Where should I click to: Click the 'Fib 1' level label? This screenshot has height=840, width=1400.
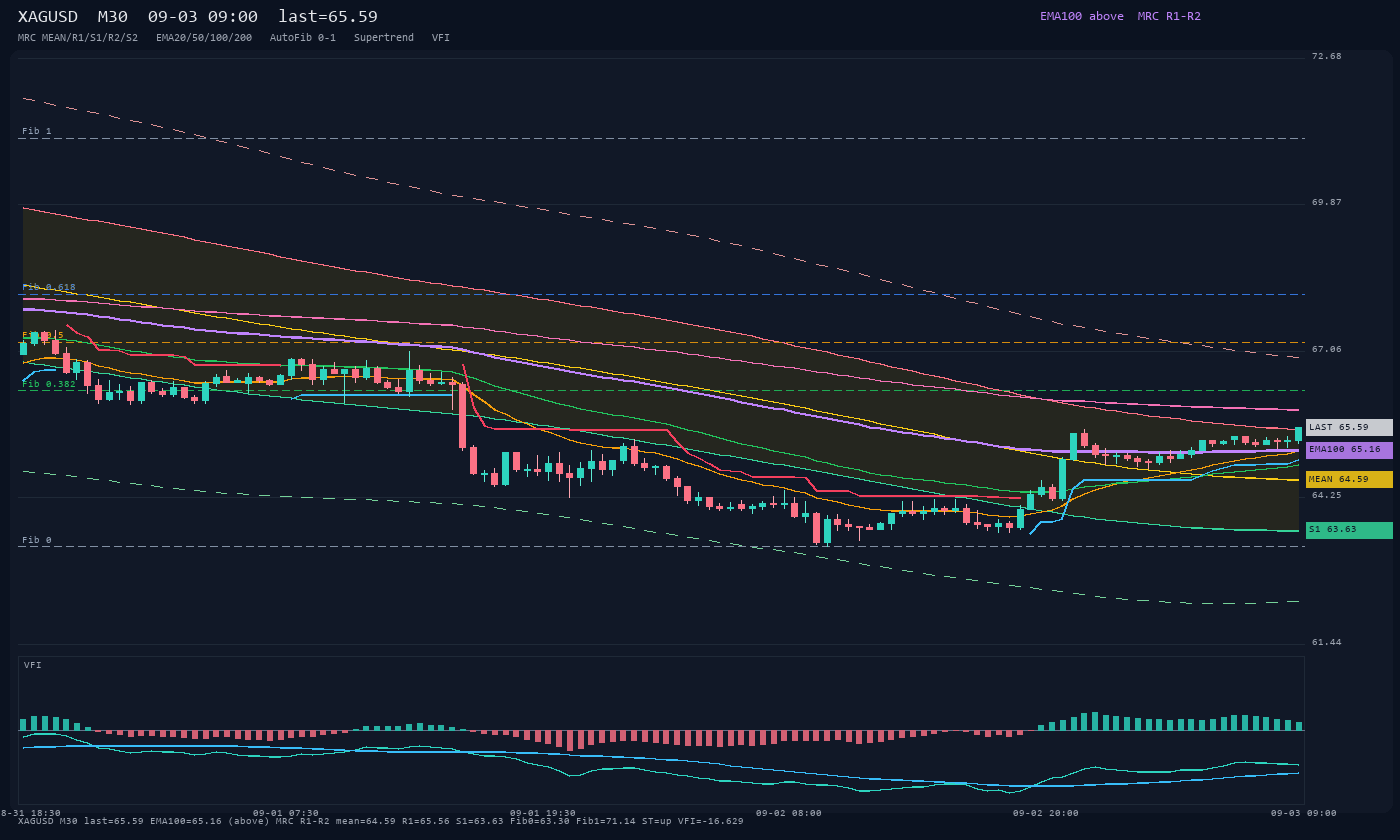tap(37, 131)
